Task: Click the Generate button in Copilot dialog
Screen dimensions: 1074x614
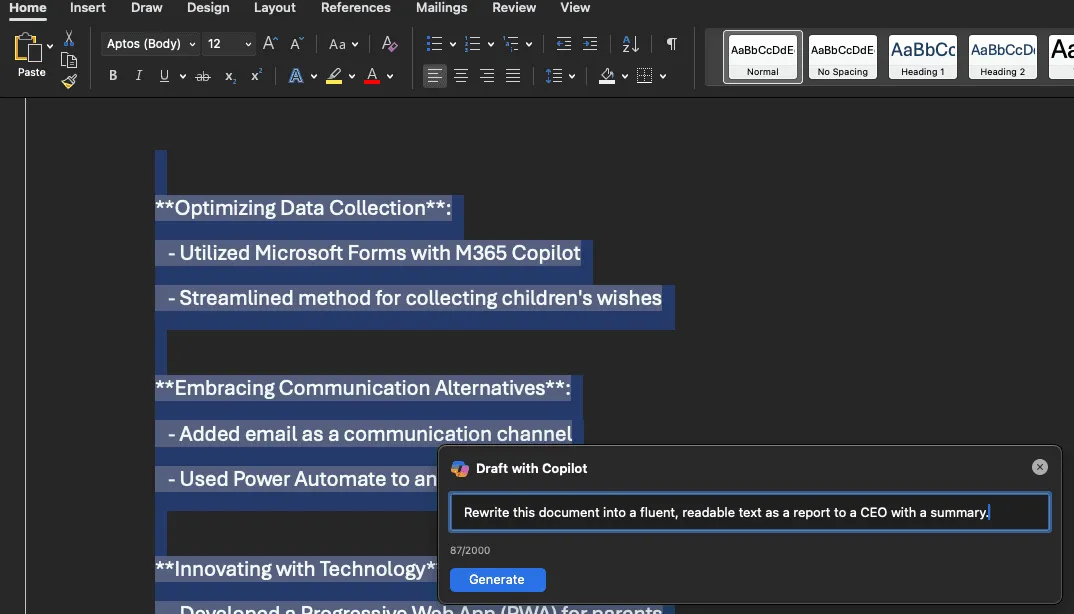Action: [x=497, y=580]
